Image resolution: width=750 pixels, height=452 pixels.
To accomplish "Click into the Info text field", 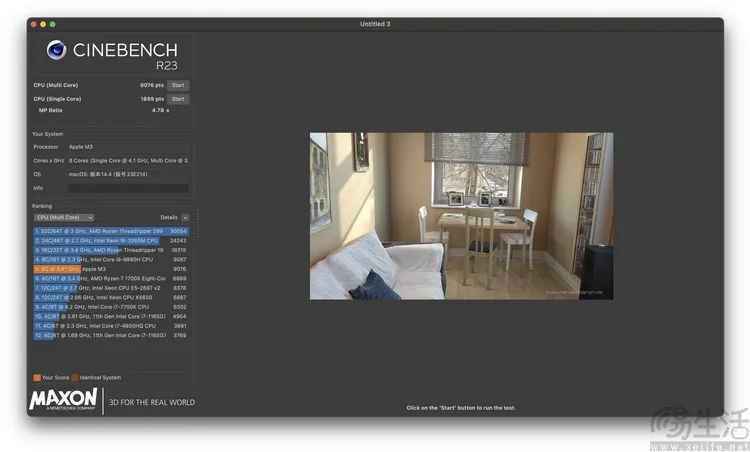I will tap(128, 188).
